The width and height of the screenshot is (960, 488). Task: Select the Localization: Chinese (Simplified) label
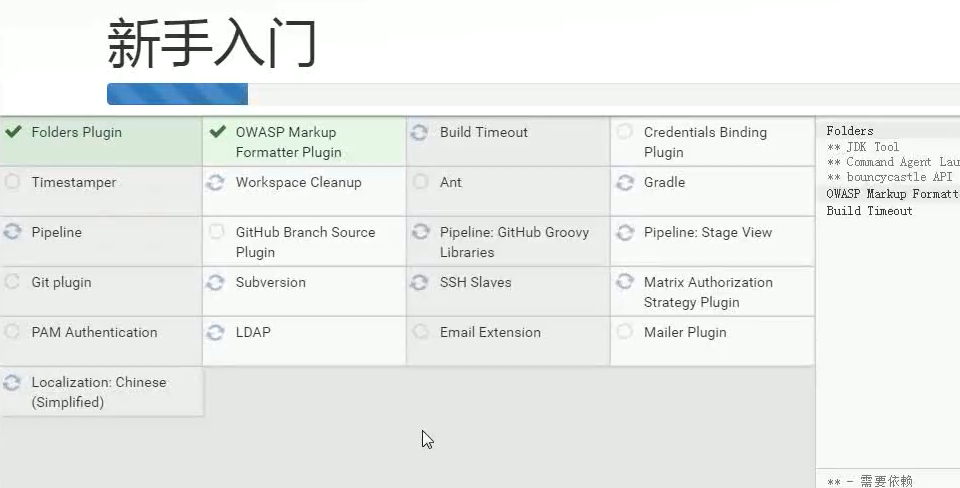pyautogui.click(x=99, y=392)
